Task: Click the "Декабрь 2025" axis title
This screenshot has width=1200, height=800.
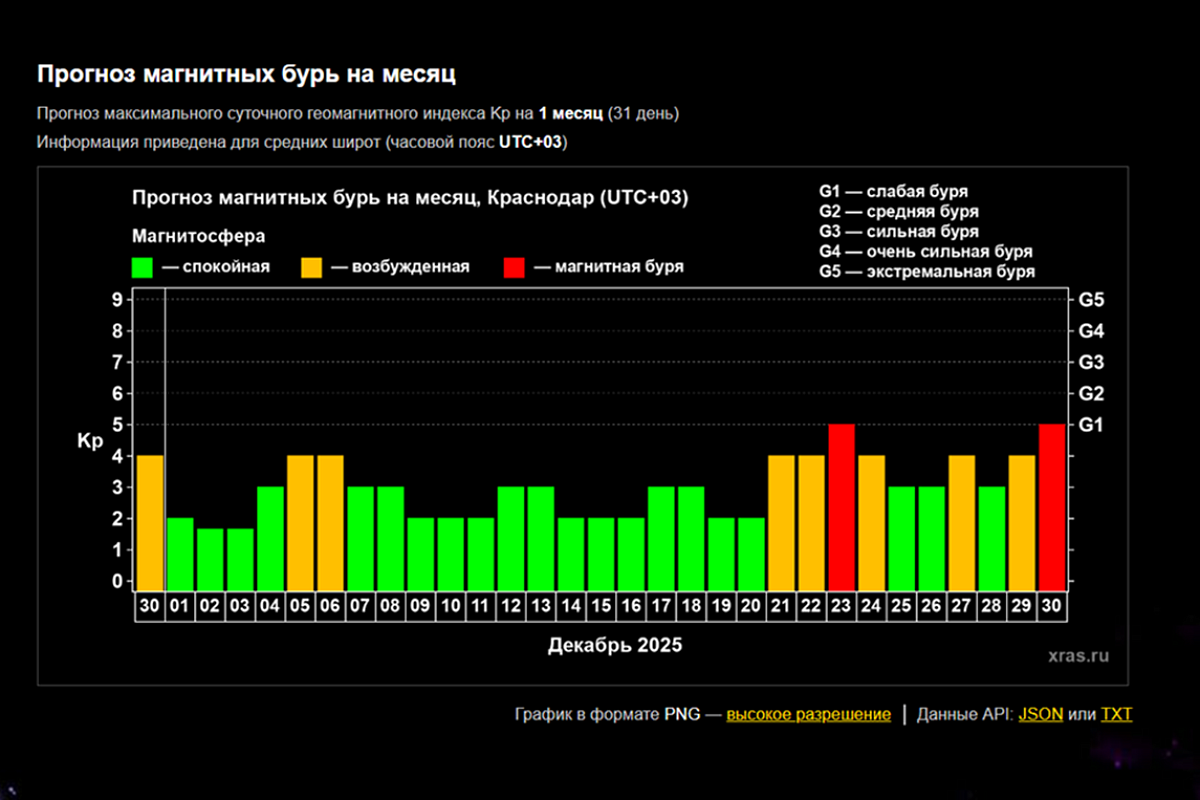Action: [614, 645]
